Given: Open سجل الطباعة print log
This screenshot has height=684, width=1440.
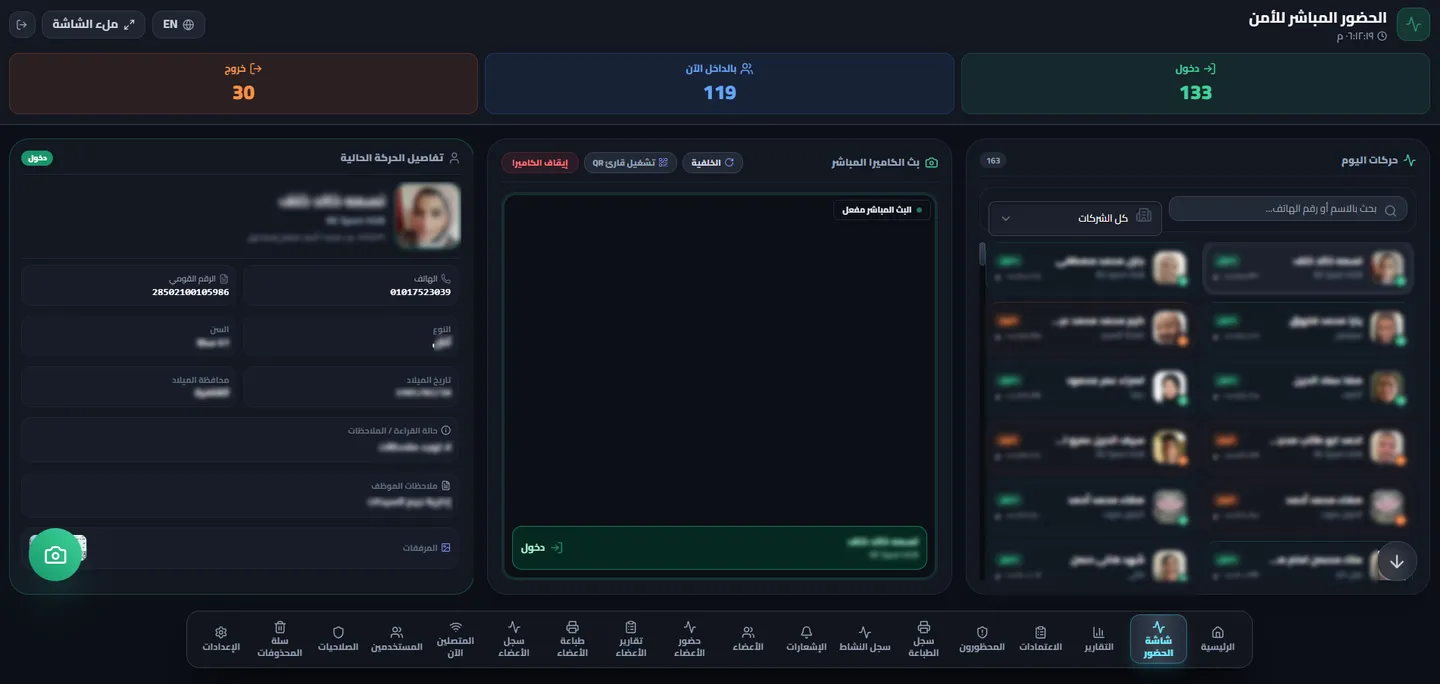Looking at the screenshot, I should tap(923, 639).
